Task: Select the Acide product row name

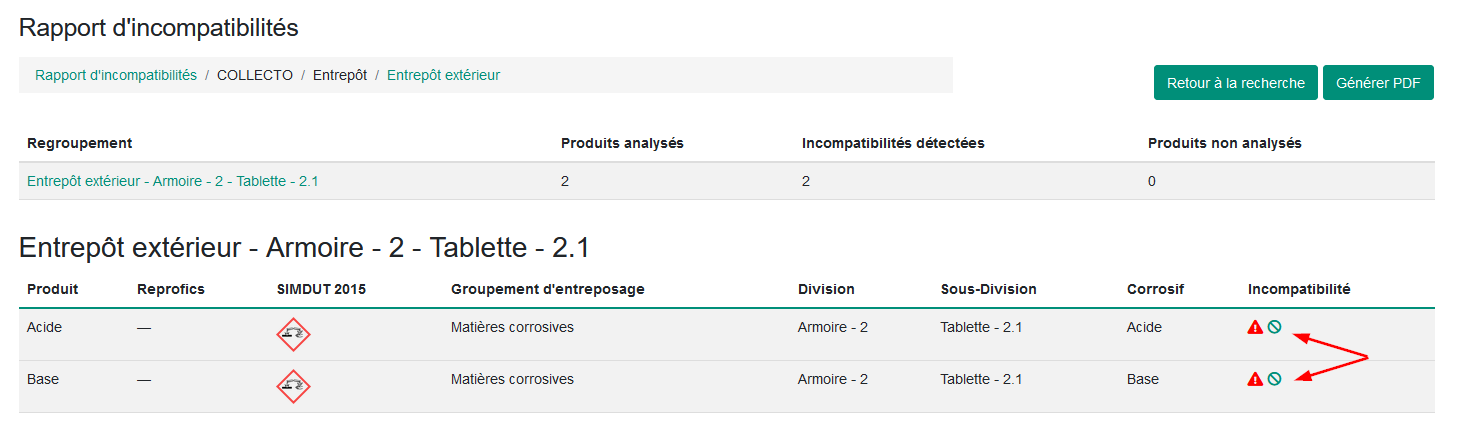Action: tap(44, 327)
